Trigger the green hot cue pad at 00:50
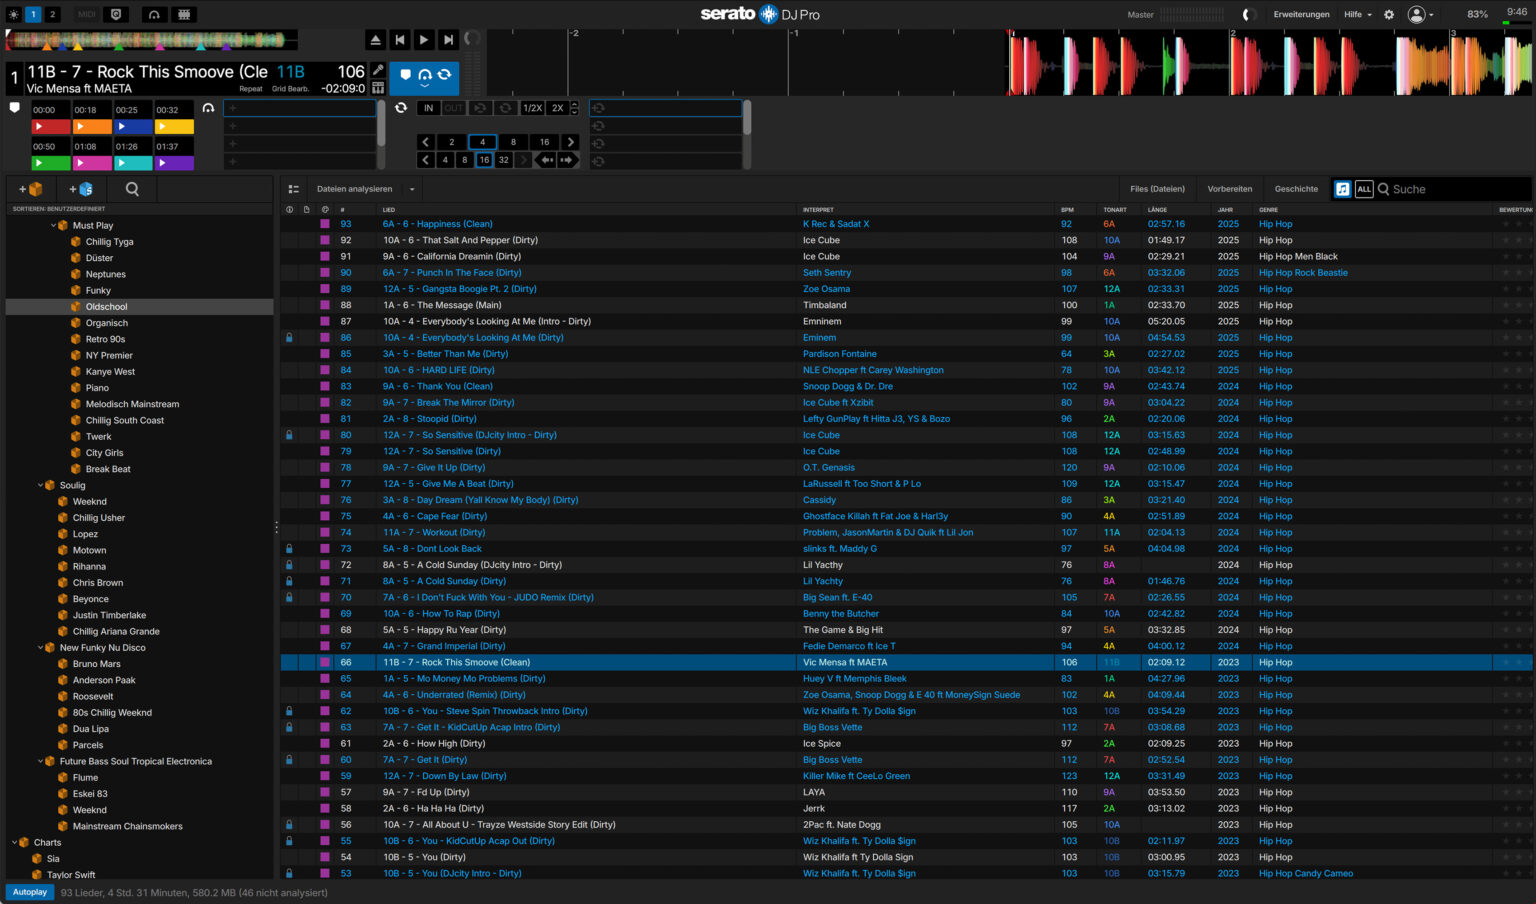This screenshot has height=904, width=1536. 50,162
